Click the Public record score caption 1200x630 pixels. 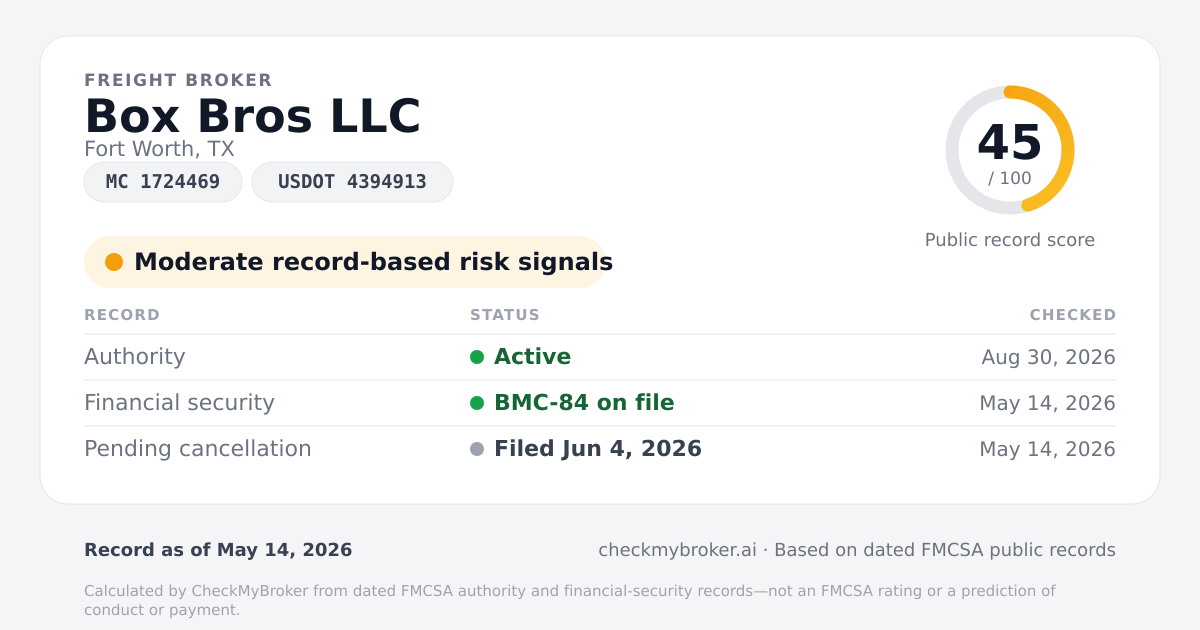[x=1010, y=240]
